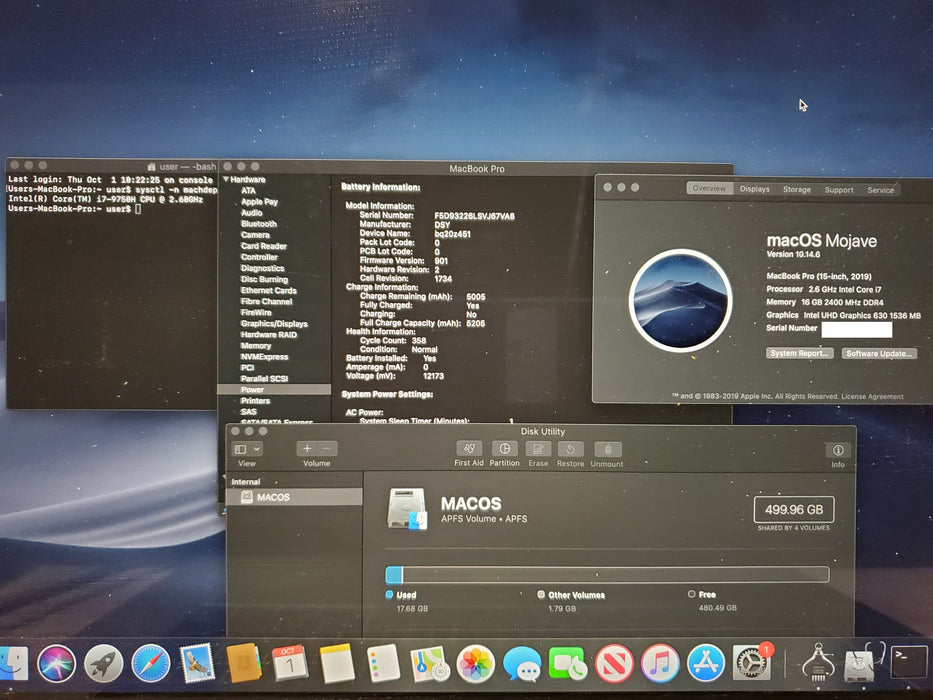Click the used segment of the storage bar
This screenshot has height=700, width=933.
point(394,574)
